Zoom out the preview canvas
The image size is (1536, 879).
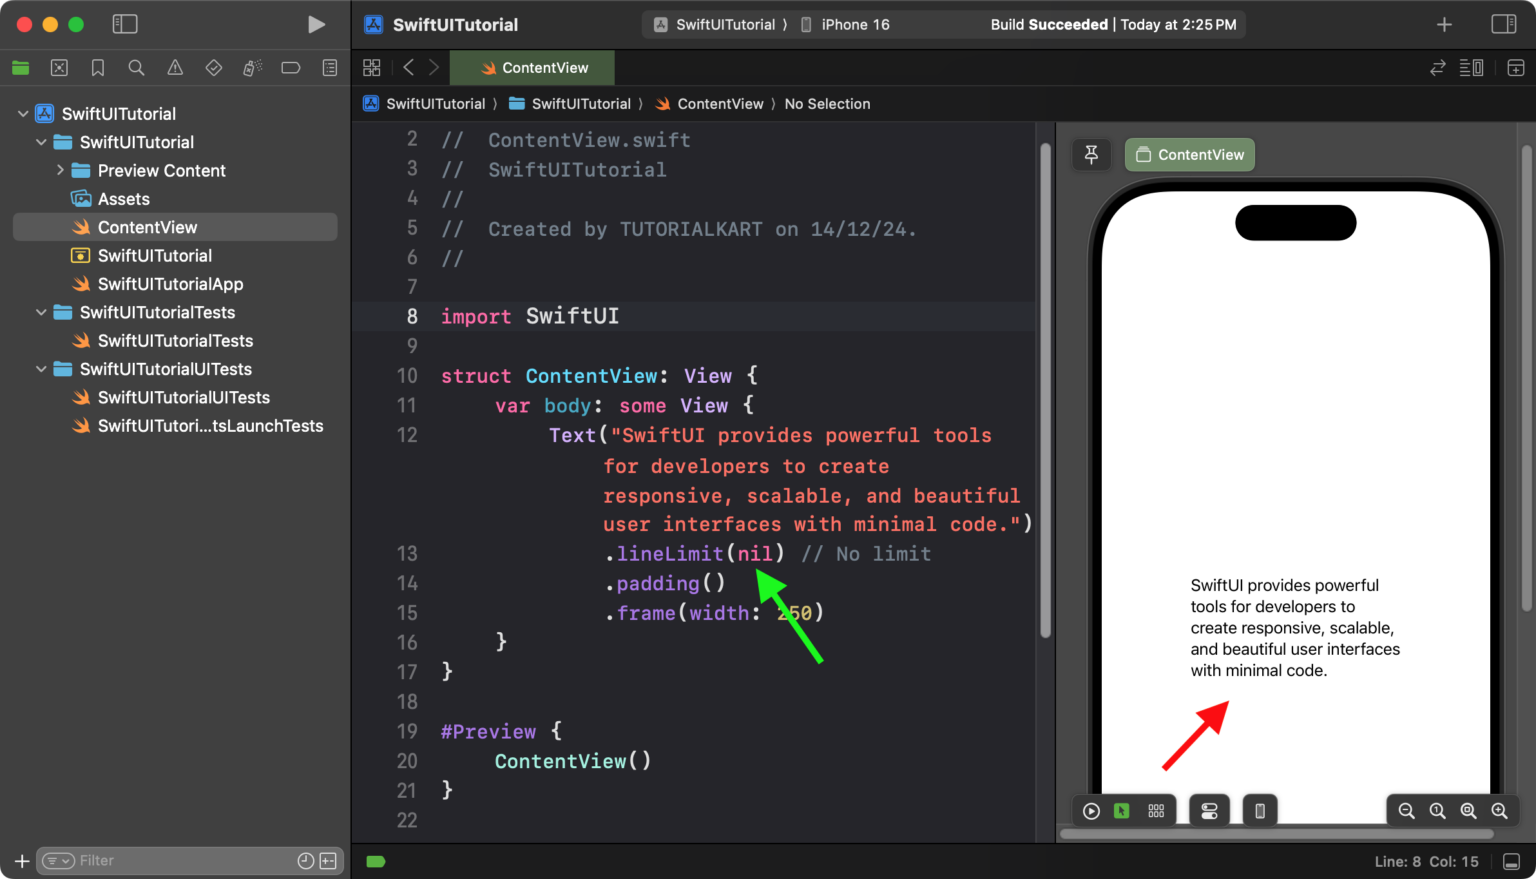pos(1406,811)
